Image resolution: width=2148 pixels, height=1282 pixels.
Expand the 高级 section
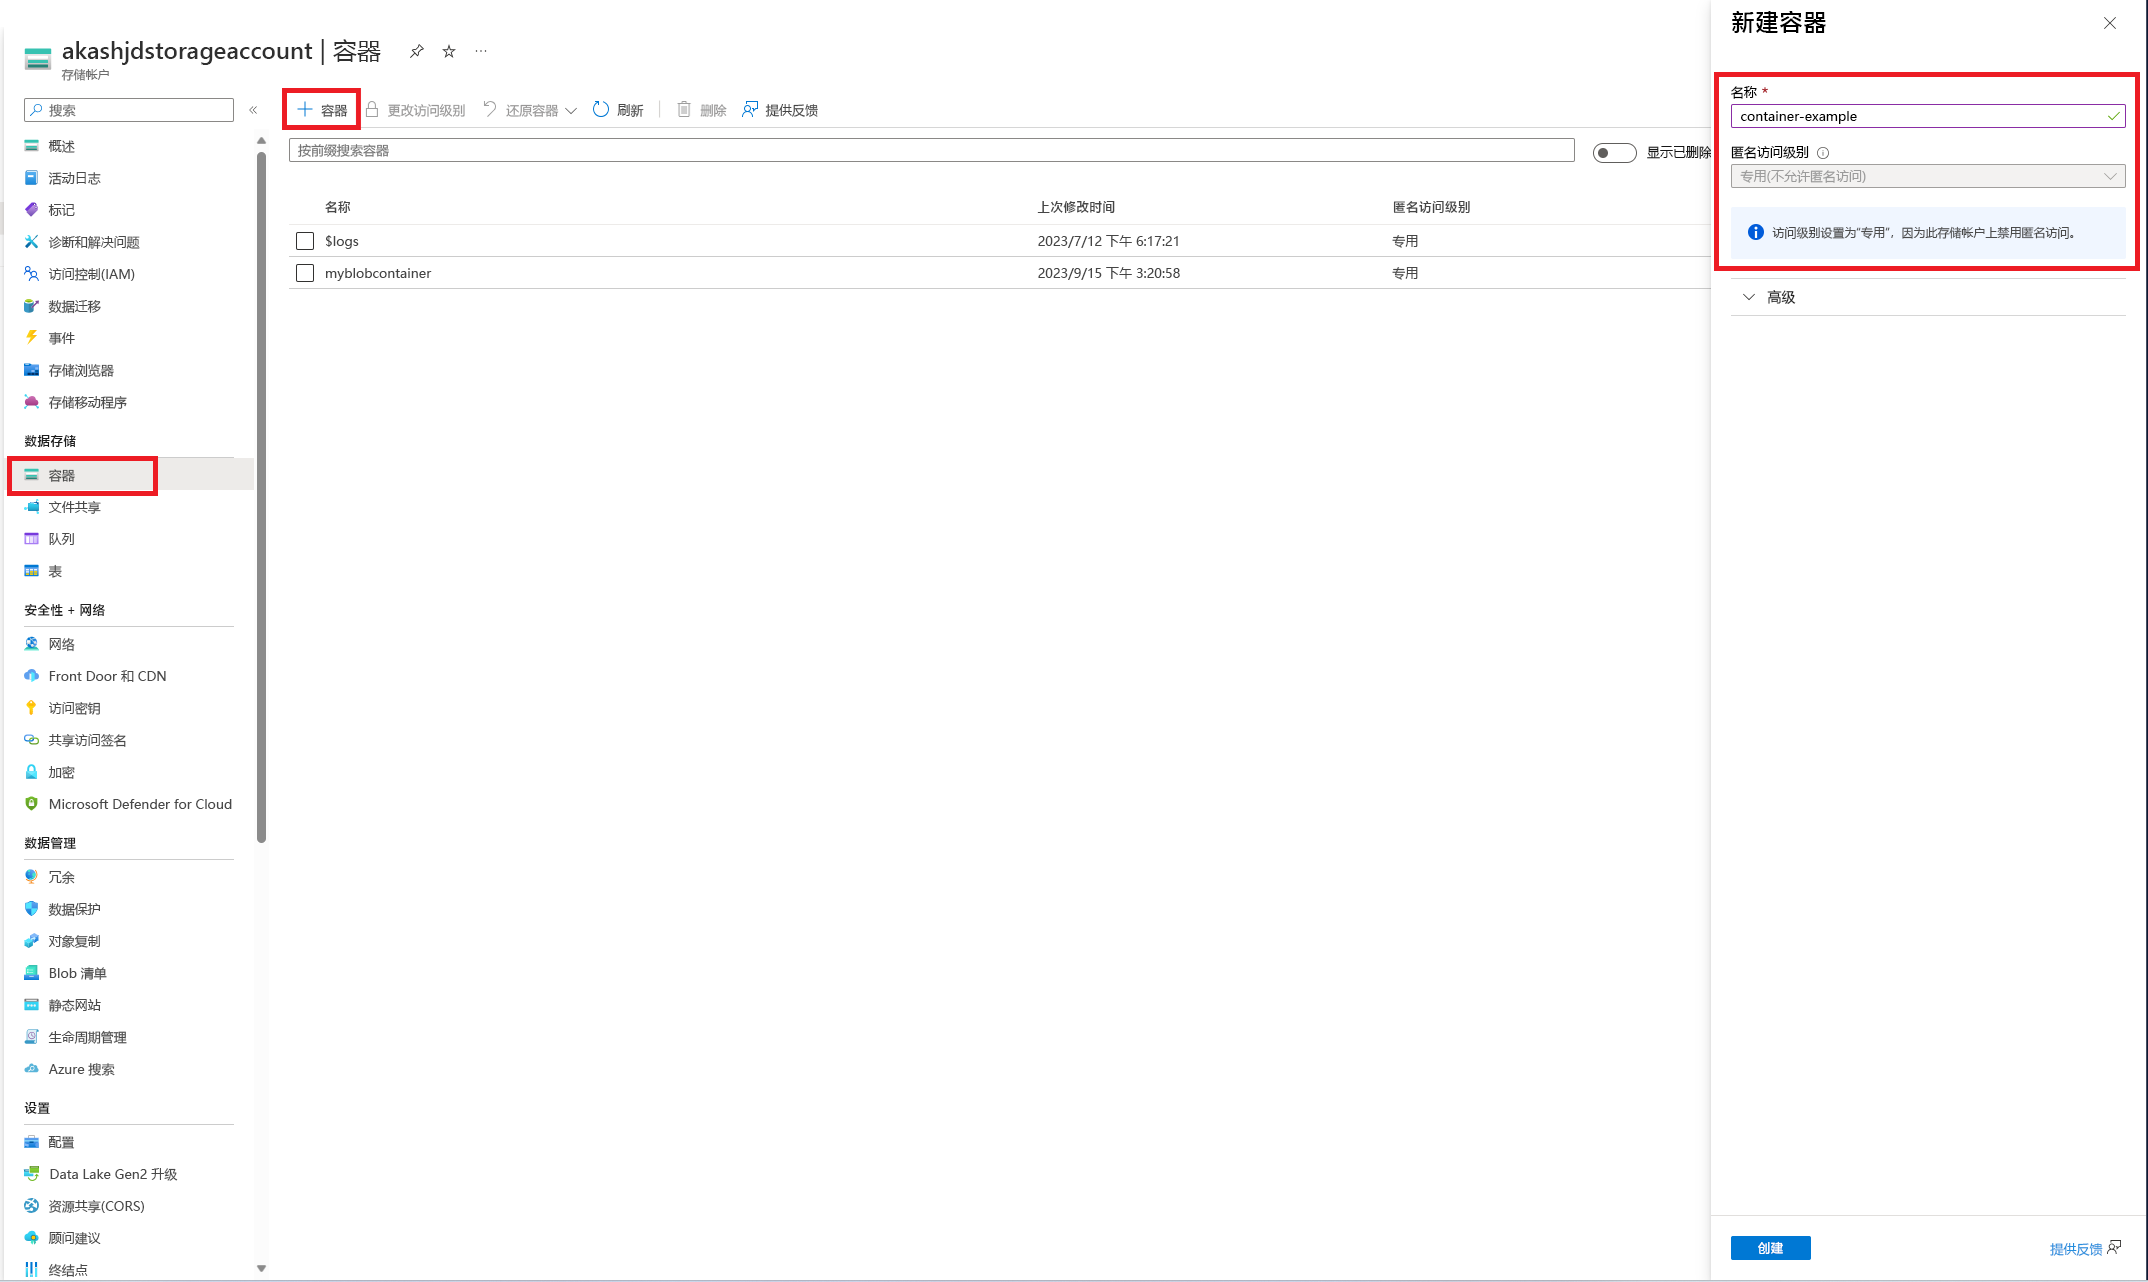pyautogui.click(x=1770, y=297)
